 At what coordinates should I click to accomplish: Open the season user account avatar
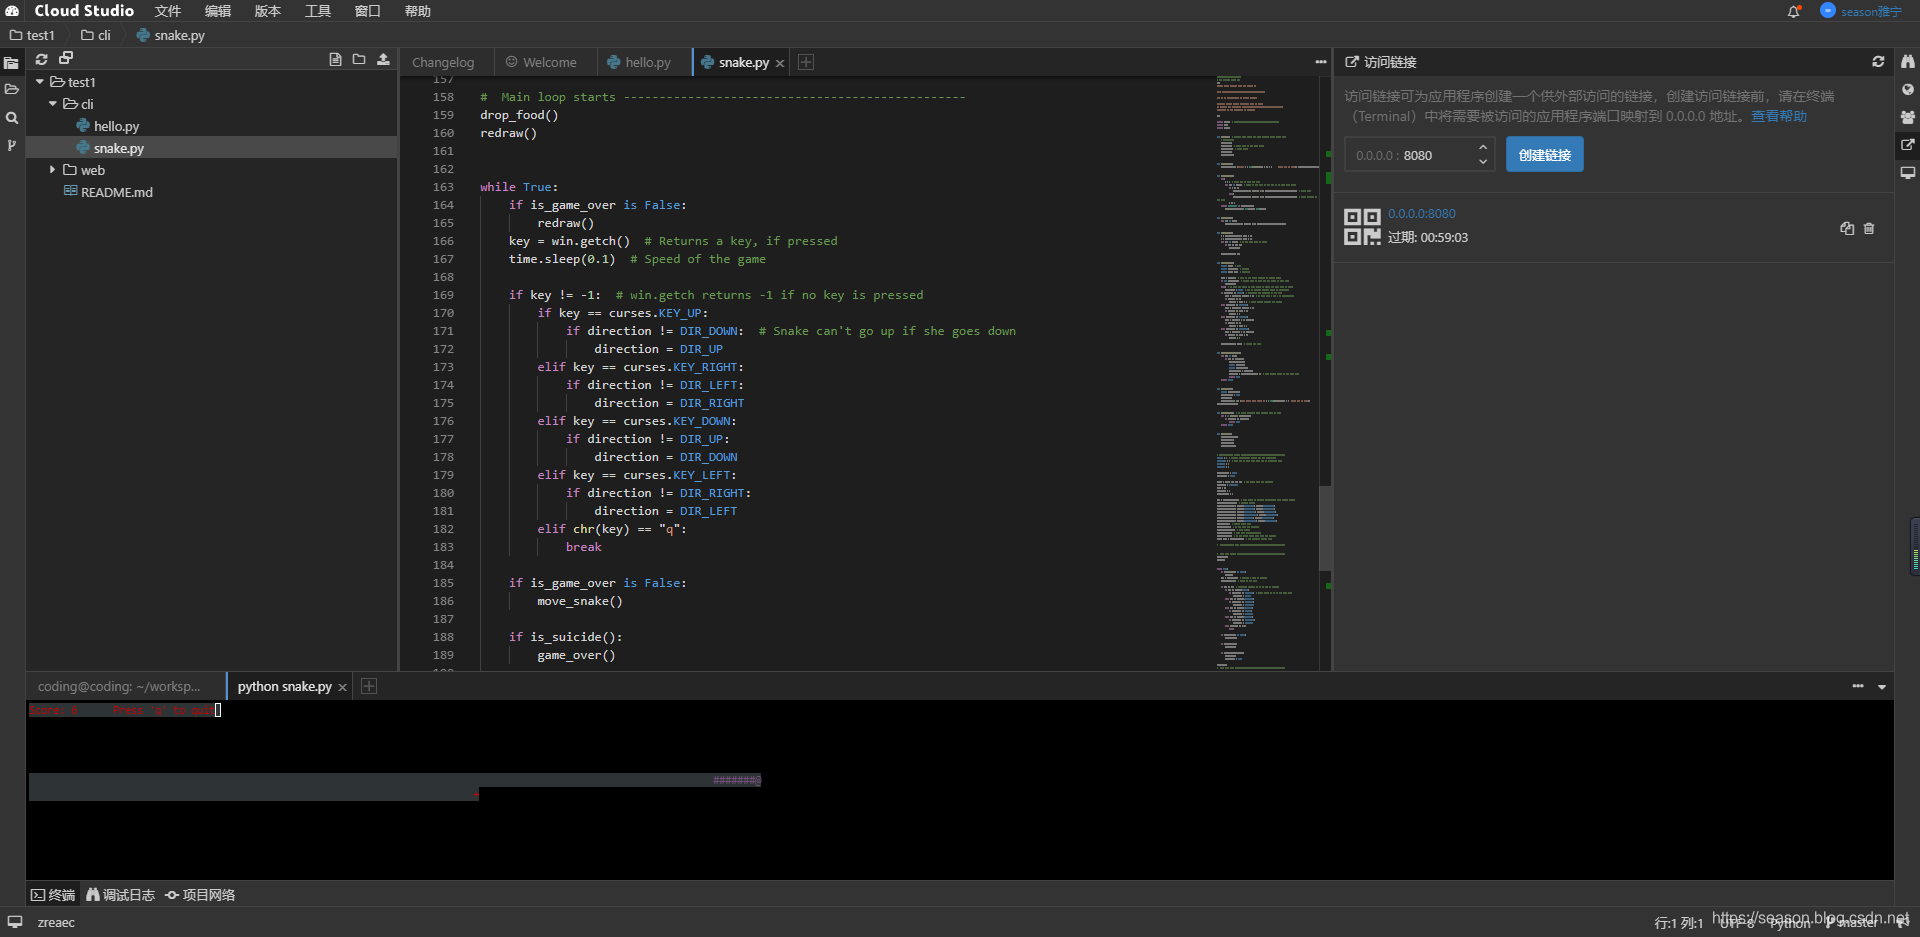[x=1828, y=11]
